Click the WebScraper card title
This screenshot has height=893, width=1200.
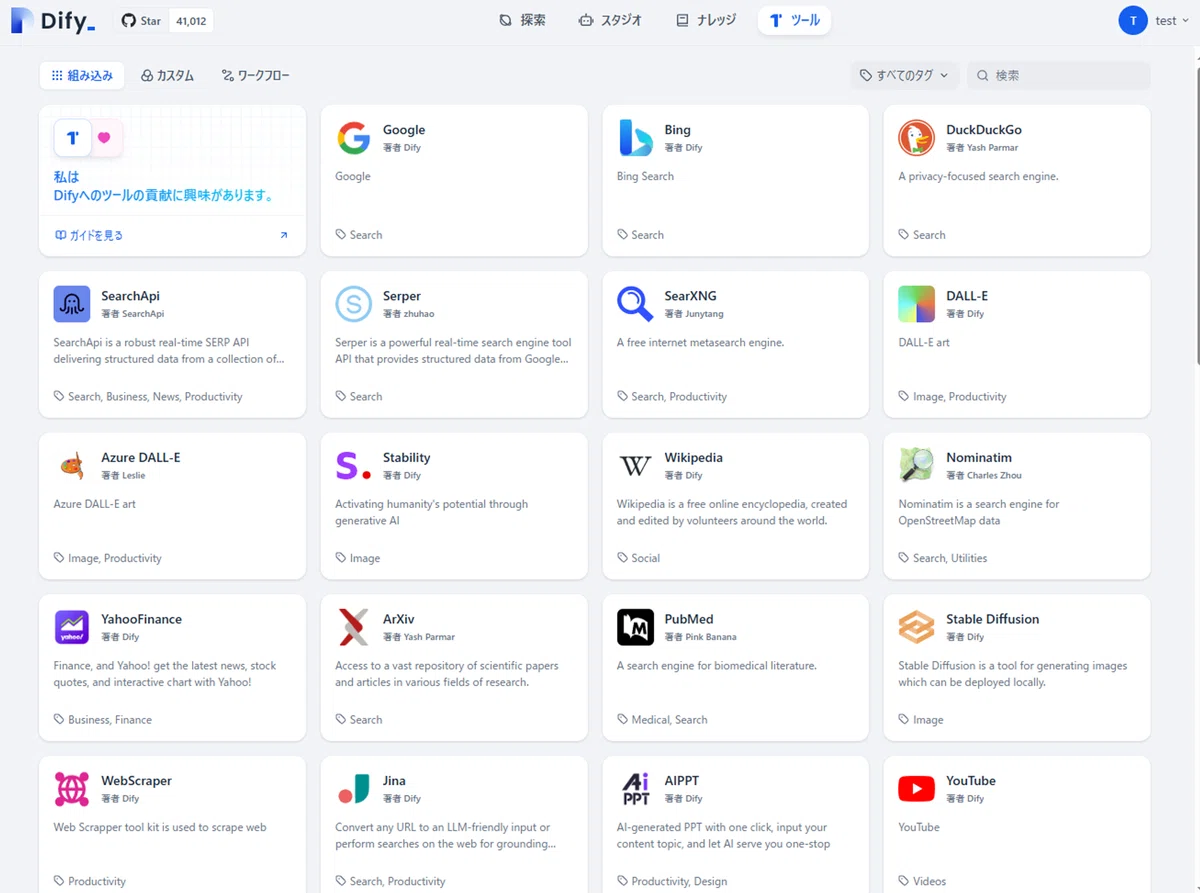136,781
